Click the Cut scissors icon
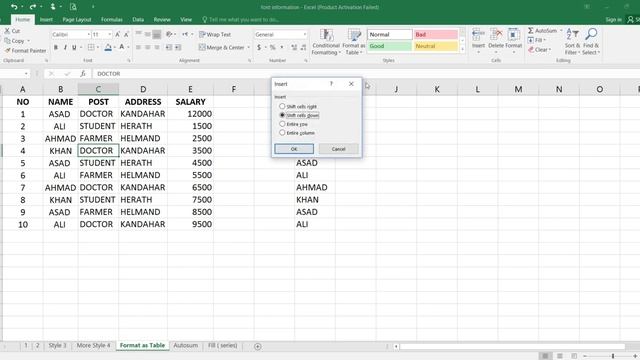640x360 pixels. 7,31
